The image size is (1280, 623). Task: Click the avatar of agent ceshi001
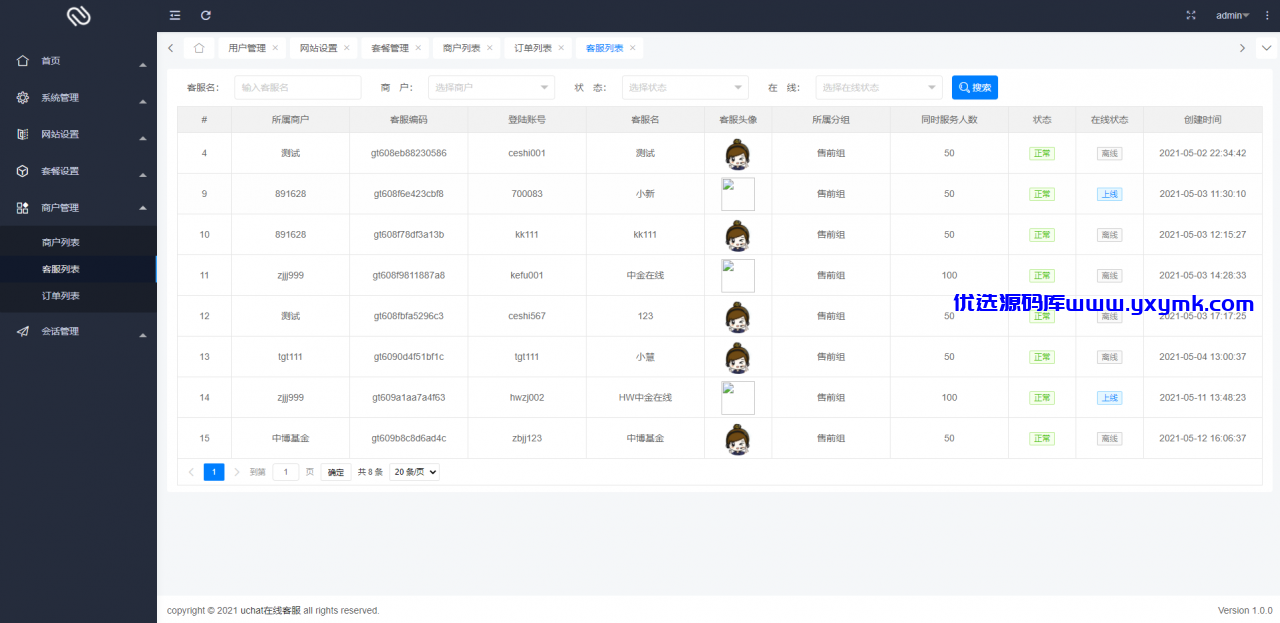pos(738,153)
